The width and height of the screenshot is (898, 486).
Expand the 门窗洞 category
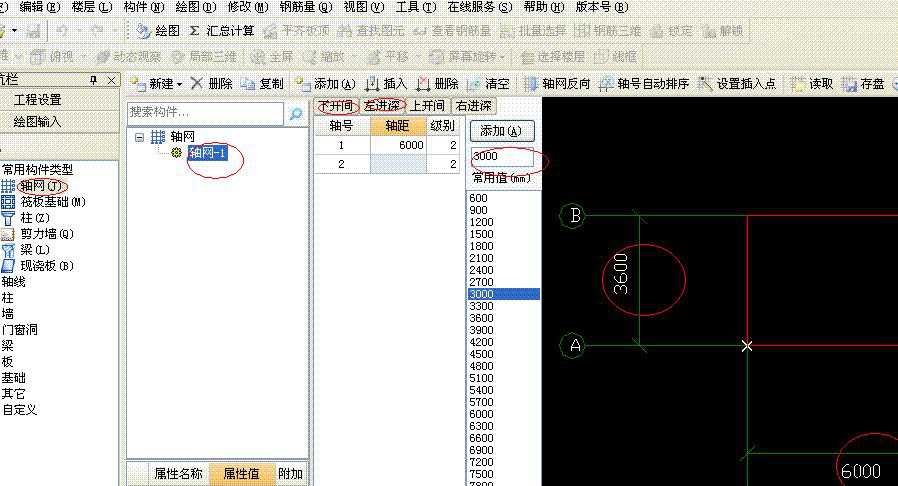pyautogui.click(x=19, y=330)
